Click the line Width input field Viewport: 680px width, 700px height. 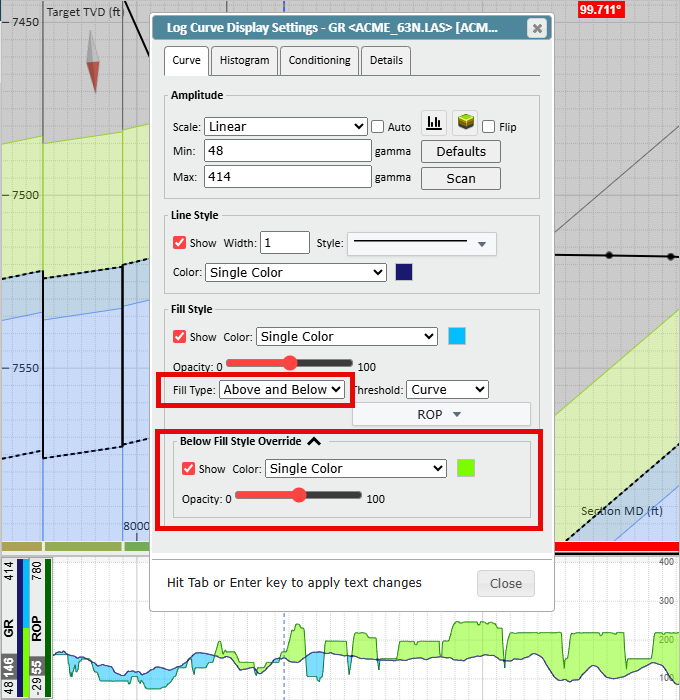coord(285,243)
